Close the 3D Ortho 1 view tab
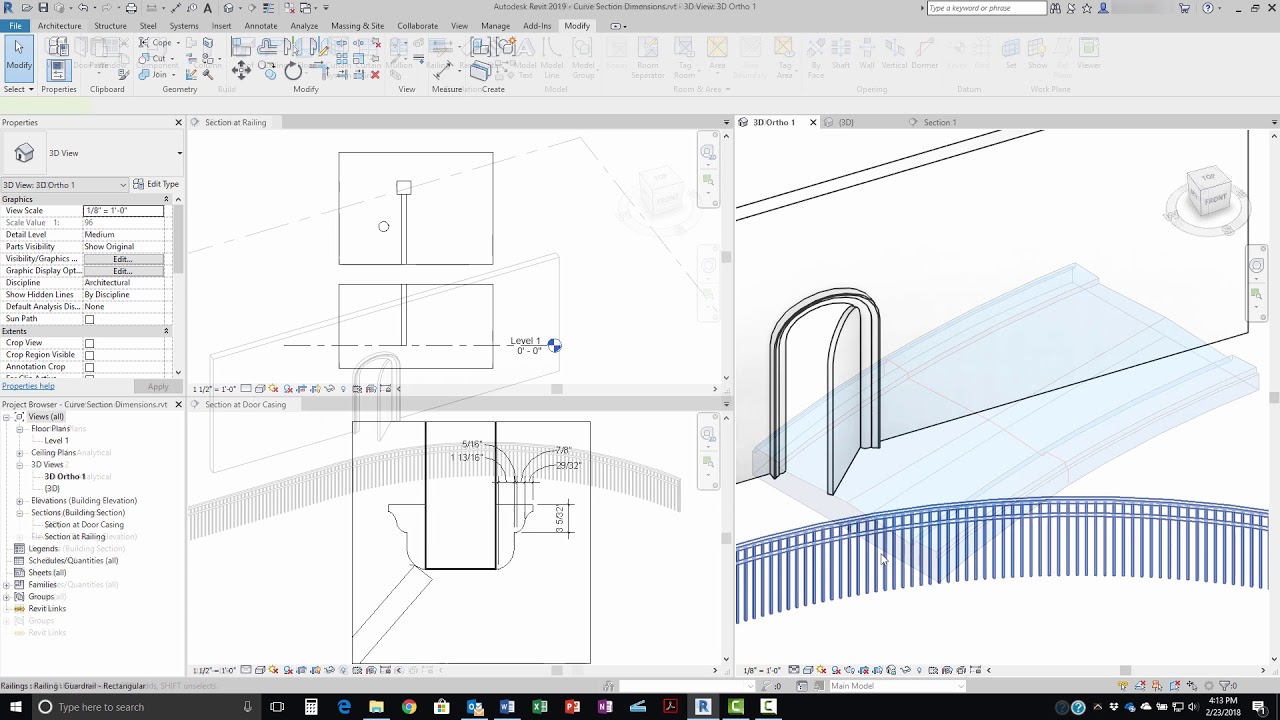1280x720 pixels. pyautogui.click(x=813, y=122)
